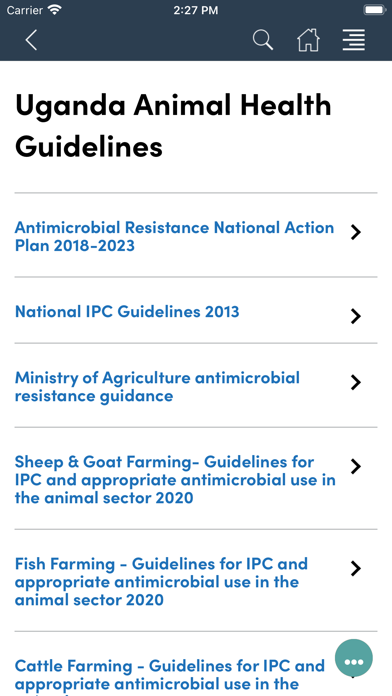
Task: Open Cattle Farming guidelines link
Action: click(170, 675)
